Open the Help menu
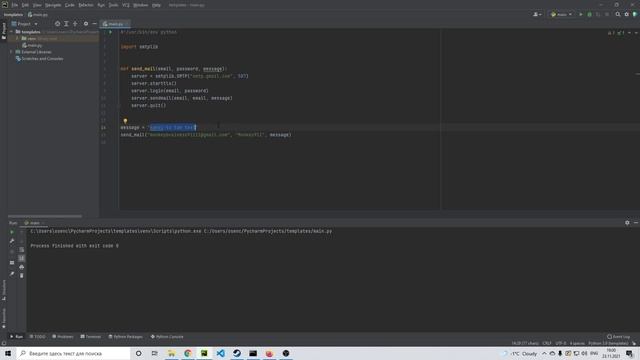Image resolution: width=640 pixels, height=360 pixels. tap(156, 5)
